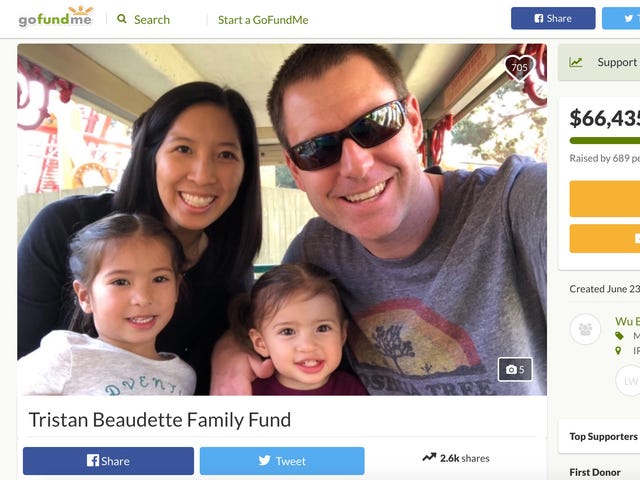Click the trending chart icon near Support
Screen dimensions: 640x480
(x=576, y=62)
